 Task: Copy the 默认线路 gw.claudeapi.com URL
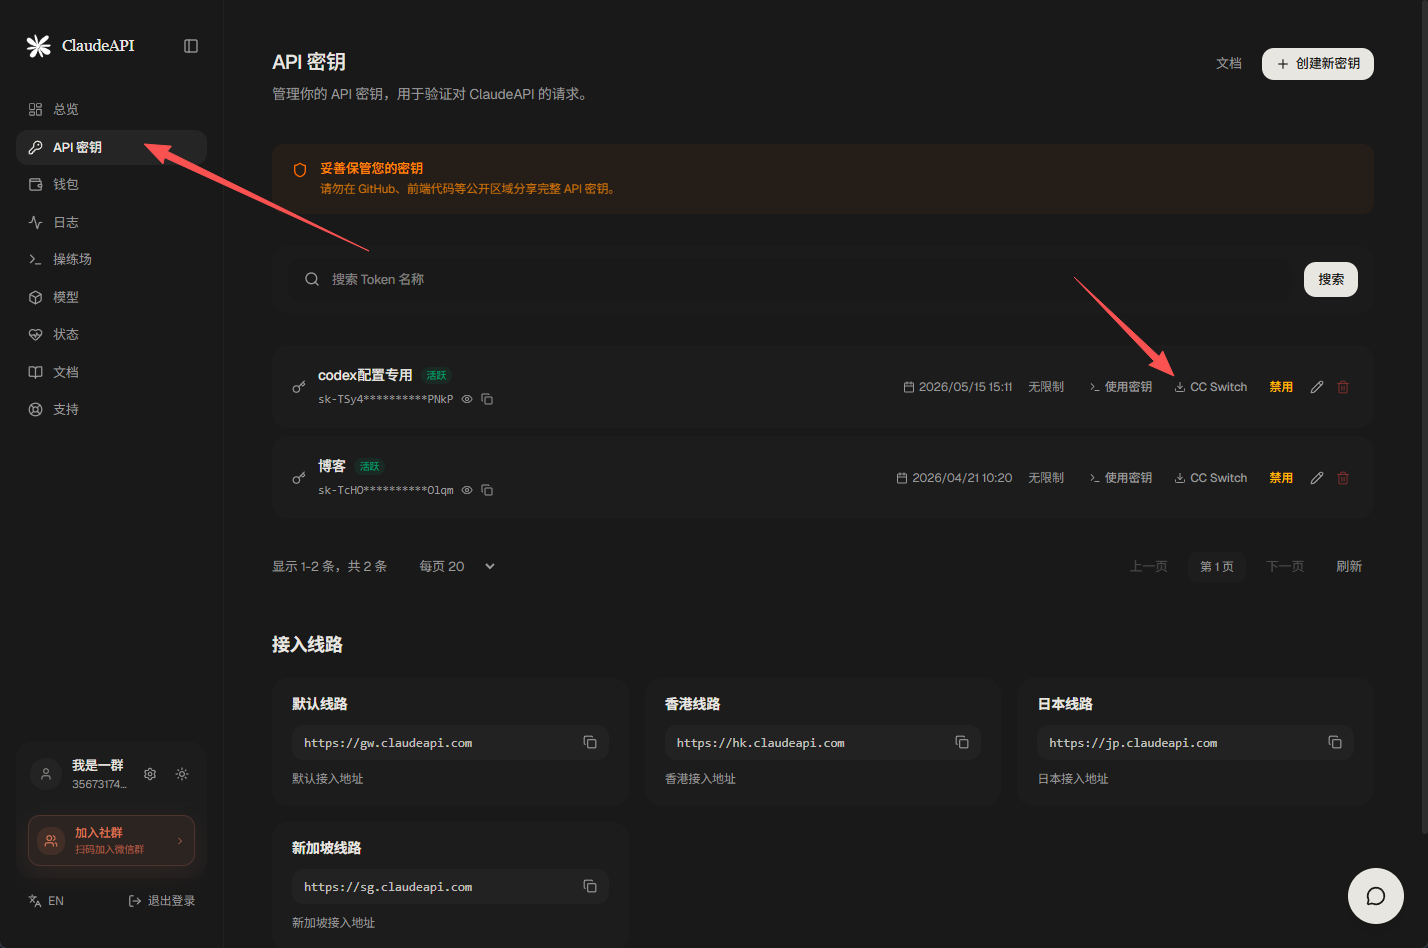pos(590,742)
